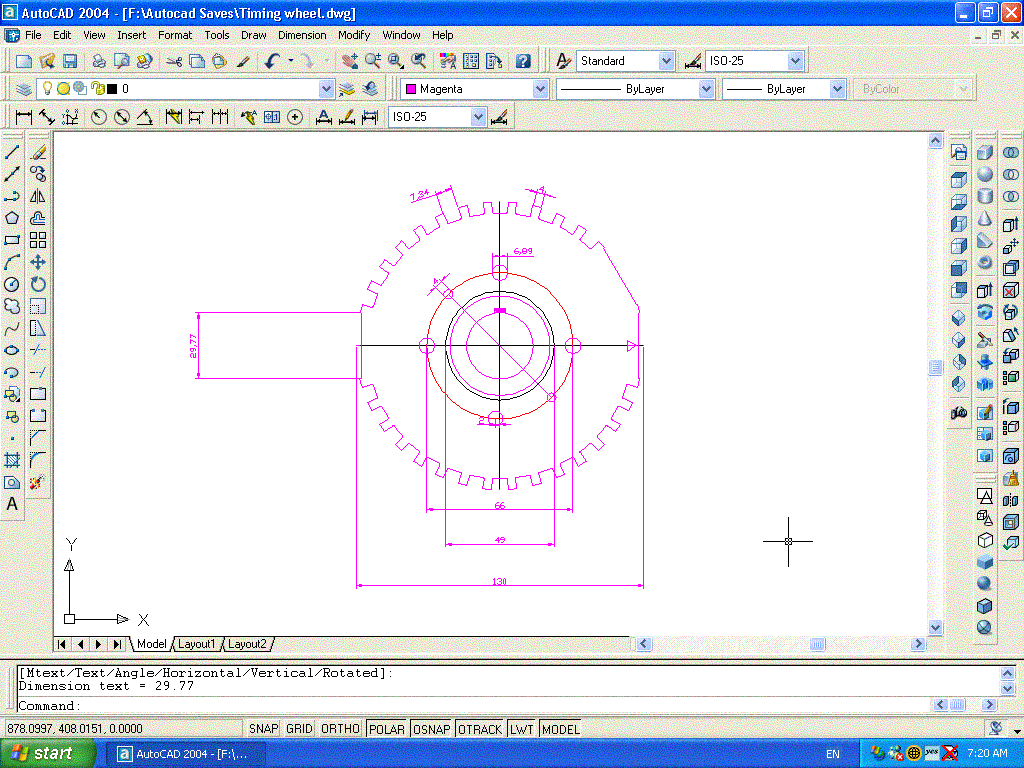Select the Mirror modify tool
This screenshot has height=768, width=1024.
click(38, 197)
